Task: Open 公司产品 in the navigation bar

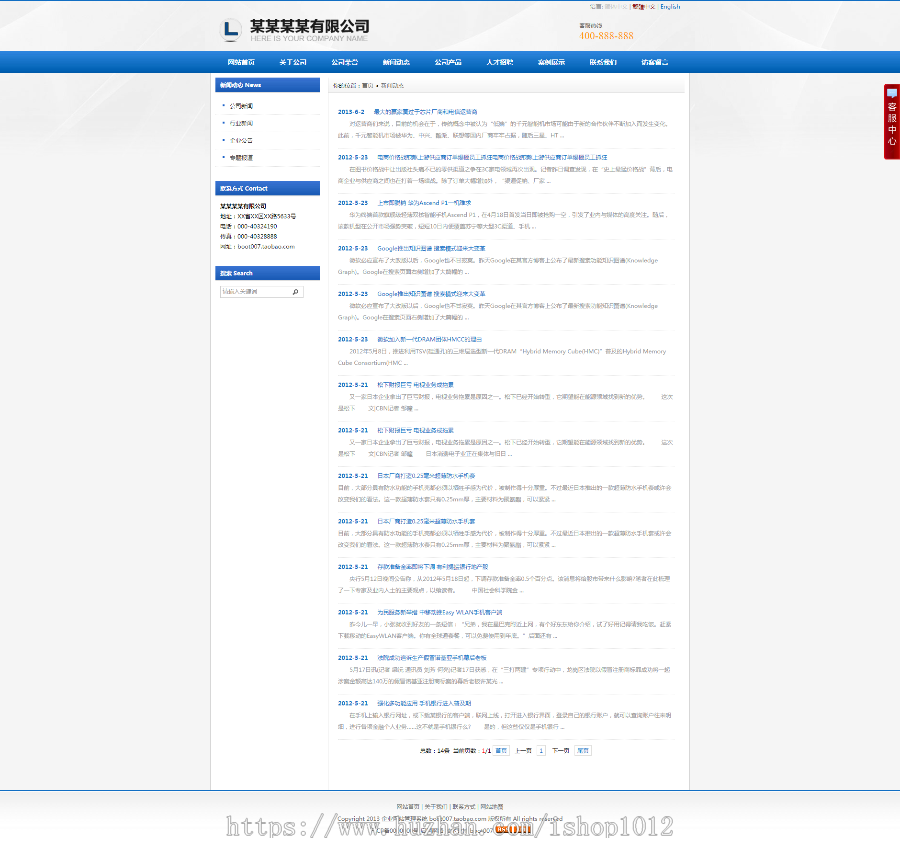Action: coord(448,62)
